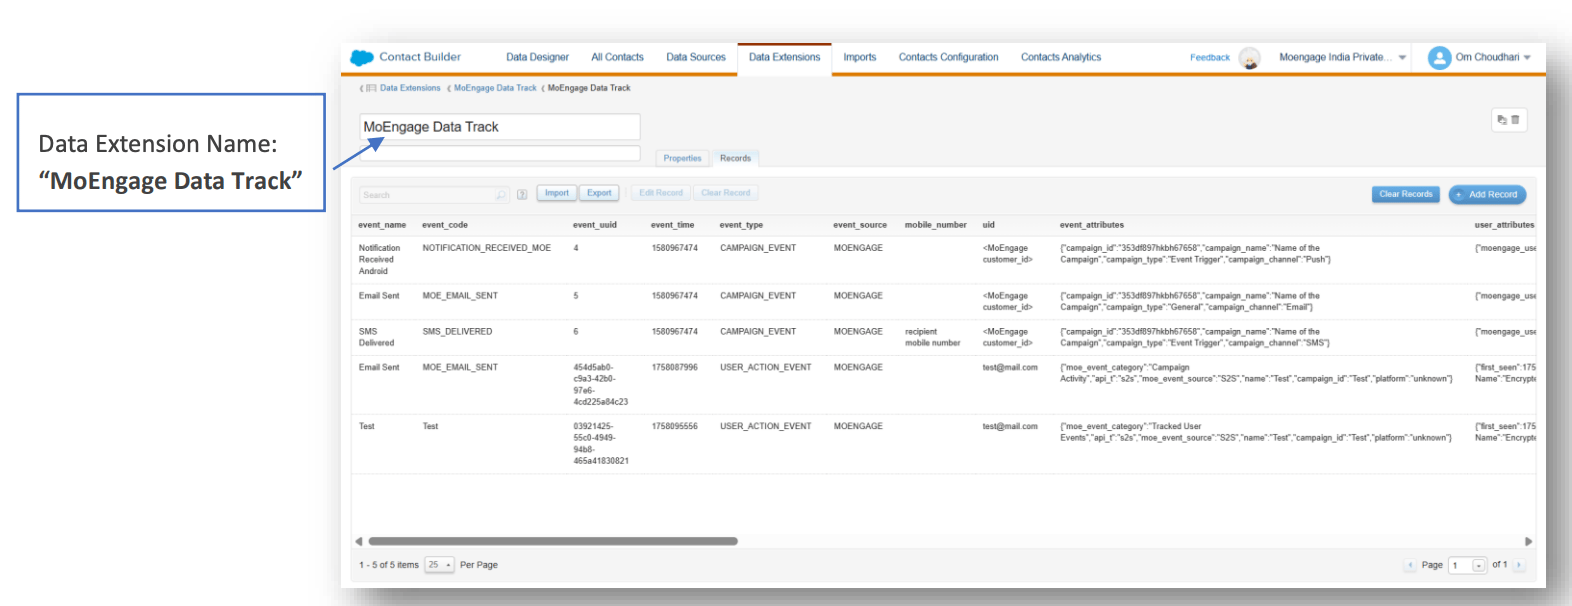Image resolution: width=1572 pixels, height=606 pixels.
Task: Click the 454d5ab0 event uuid cell
Action: tap(601, 385)
